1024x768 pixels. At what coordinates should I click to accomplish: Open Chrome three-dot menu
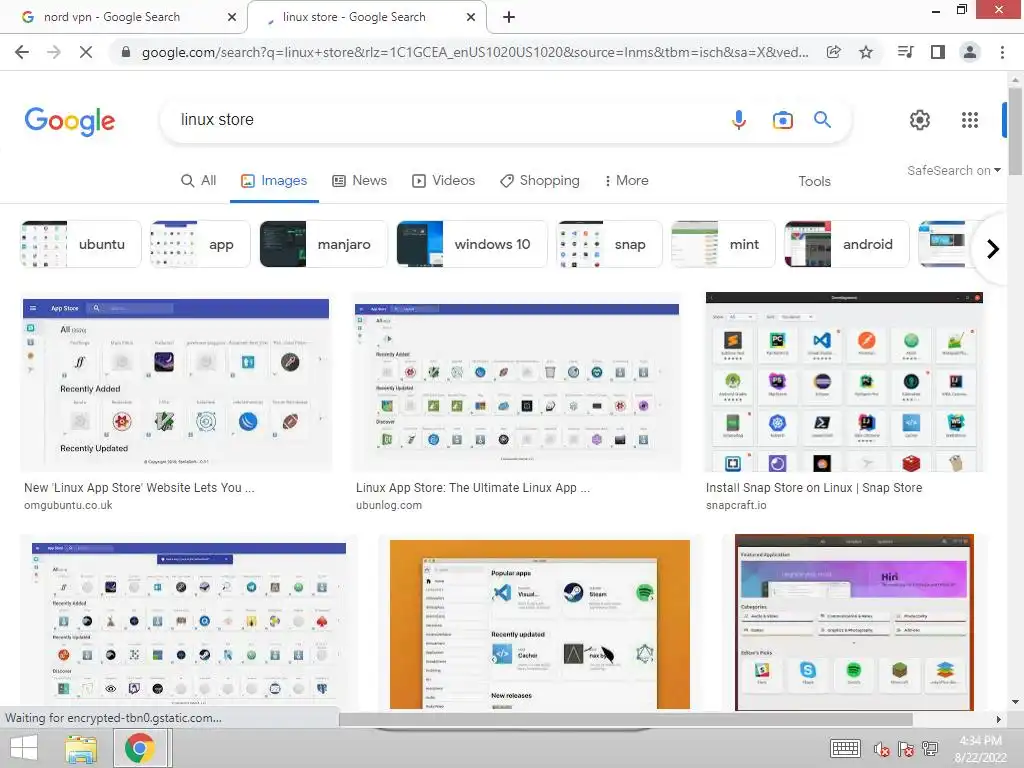[1002, 52]
